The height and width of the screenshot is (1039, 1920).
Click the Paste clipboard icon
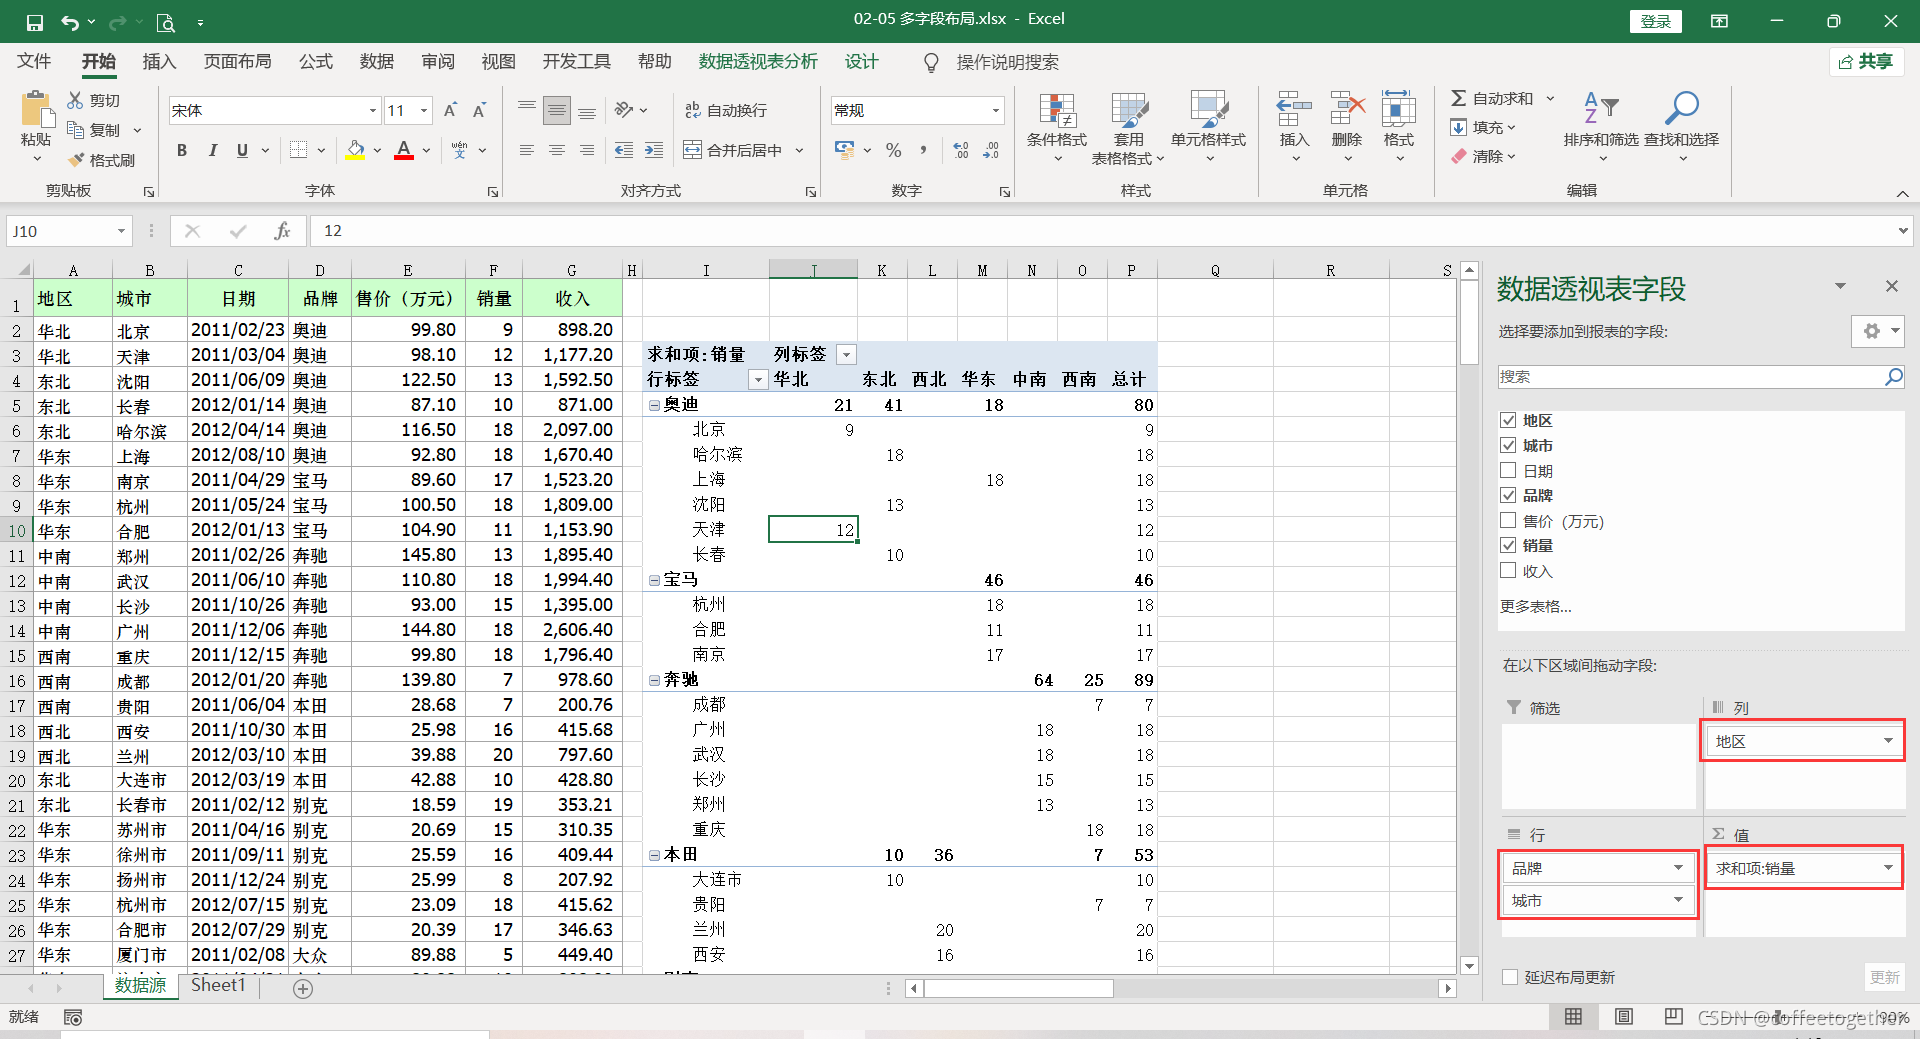click(x=36, y=110)
